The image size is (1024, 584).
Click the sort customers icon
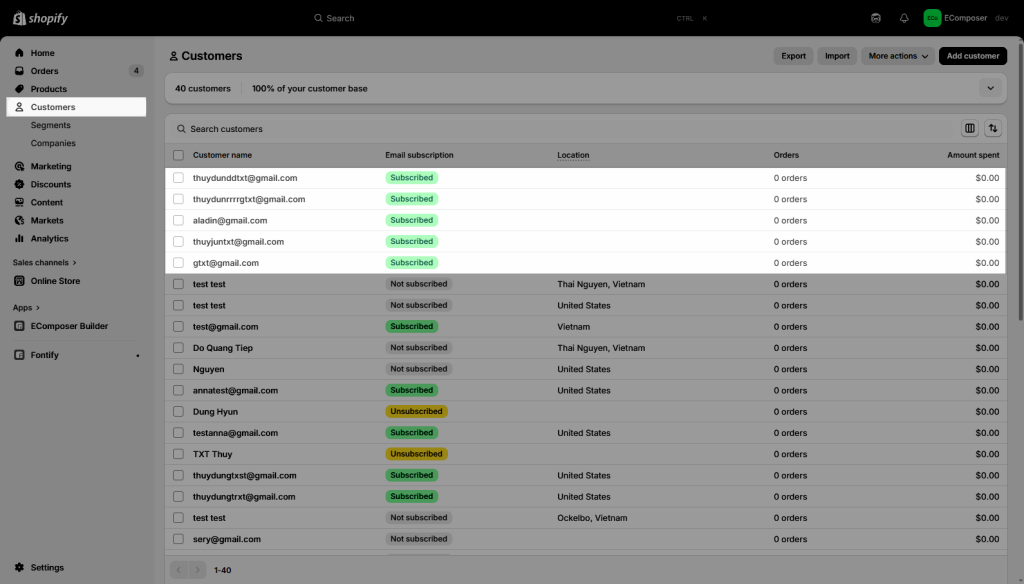click(x=992, y=129)
